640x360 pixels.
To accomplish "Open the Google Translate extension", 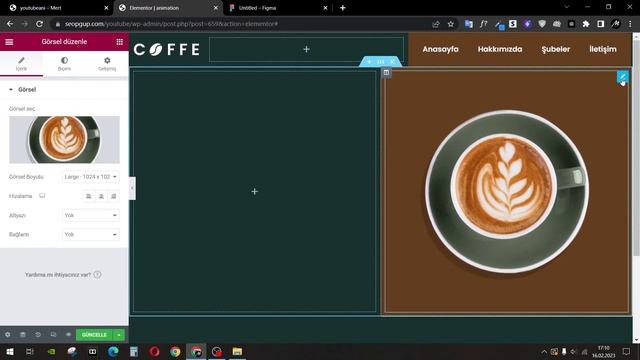I will (469, 24).
